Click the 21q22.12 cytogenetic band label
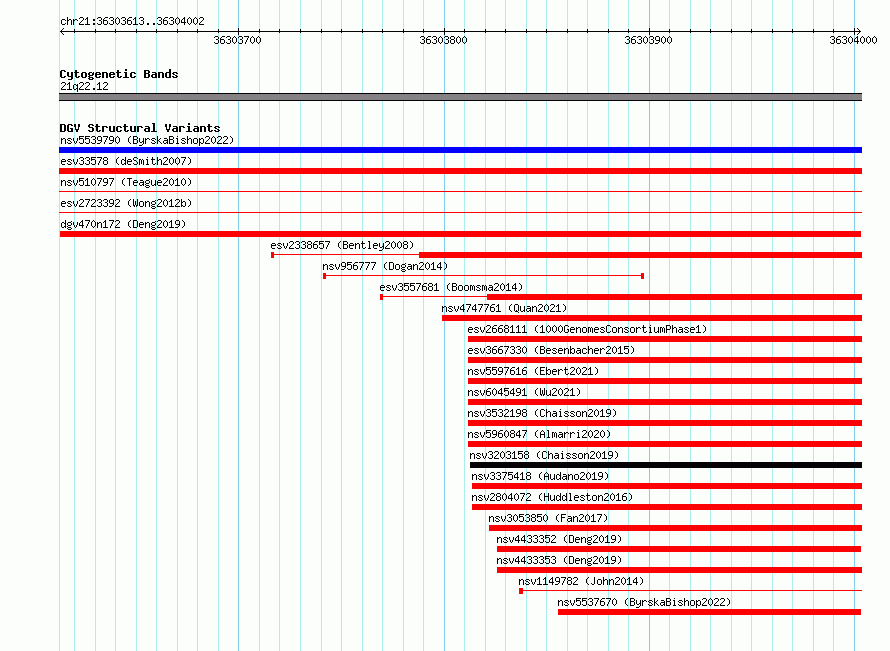The image size is (890, 651). (84, 86)
